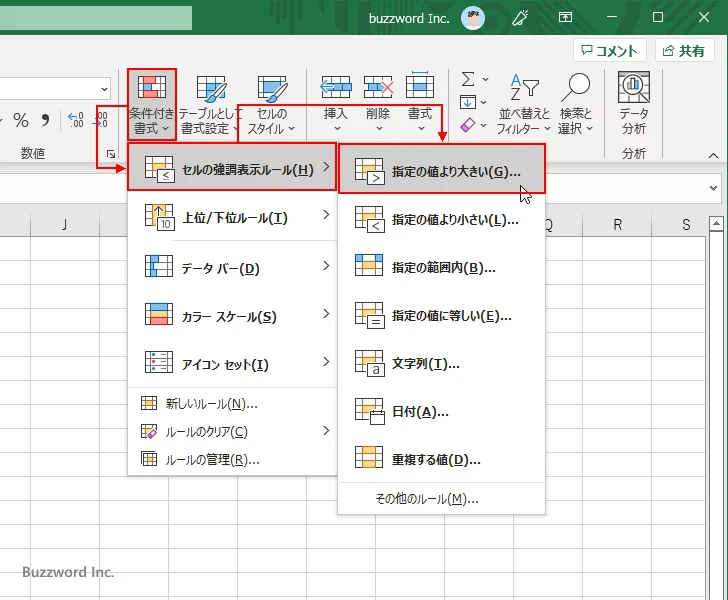
Task: Click the search box in title bar
Action: (96, 18)
